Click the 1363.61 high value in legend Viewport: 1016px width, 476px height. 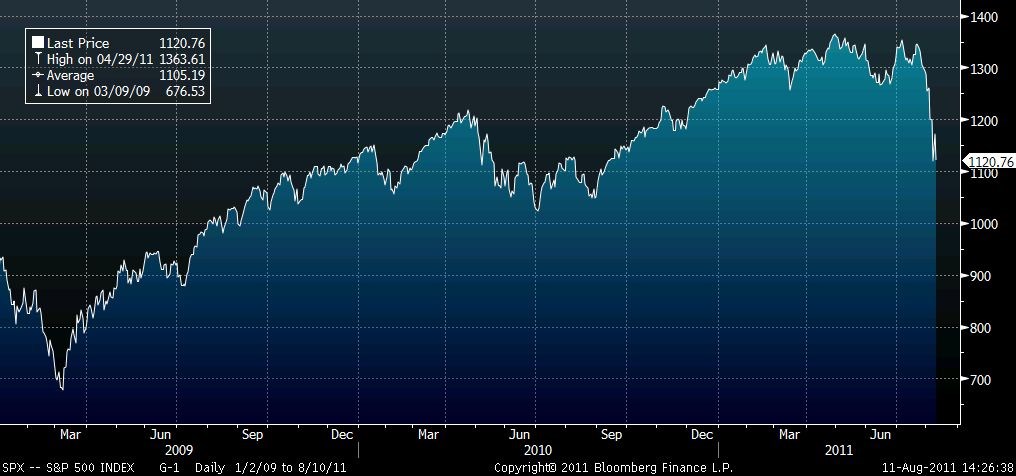182,60
